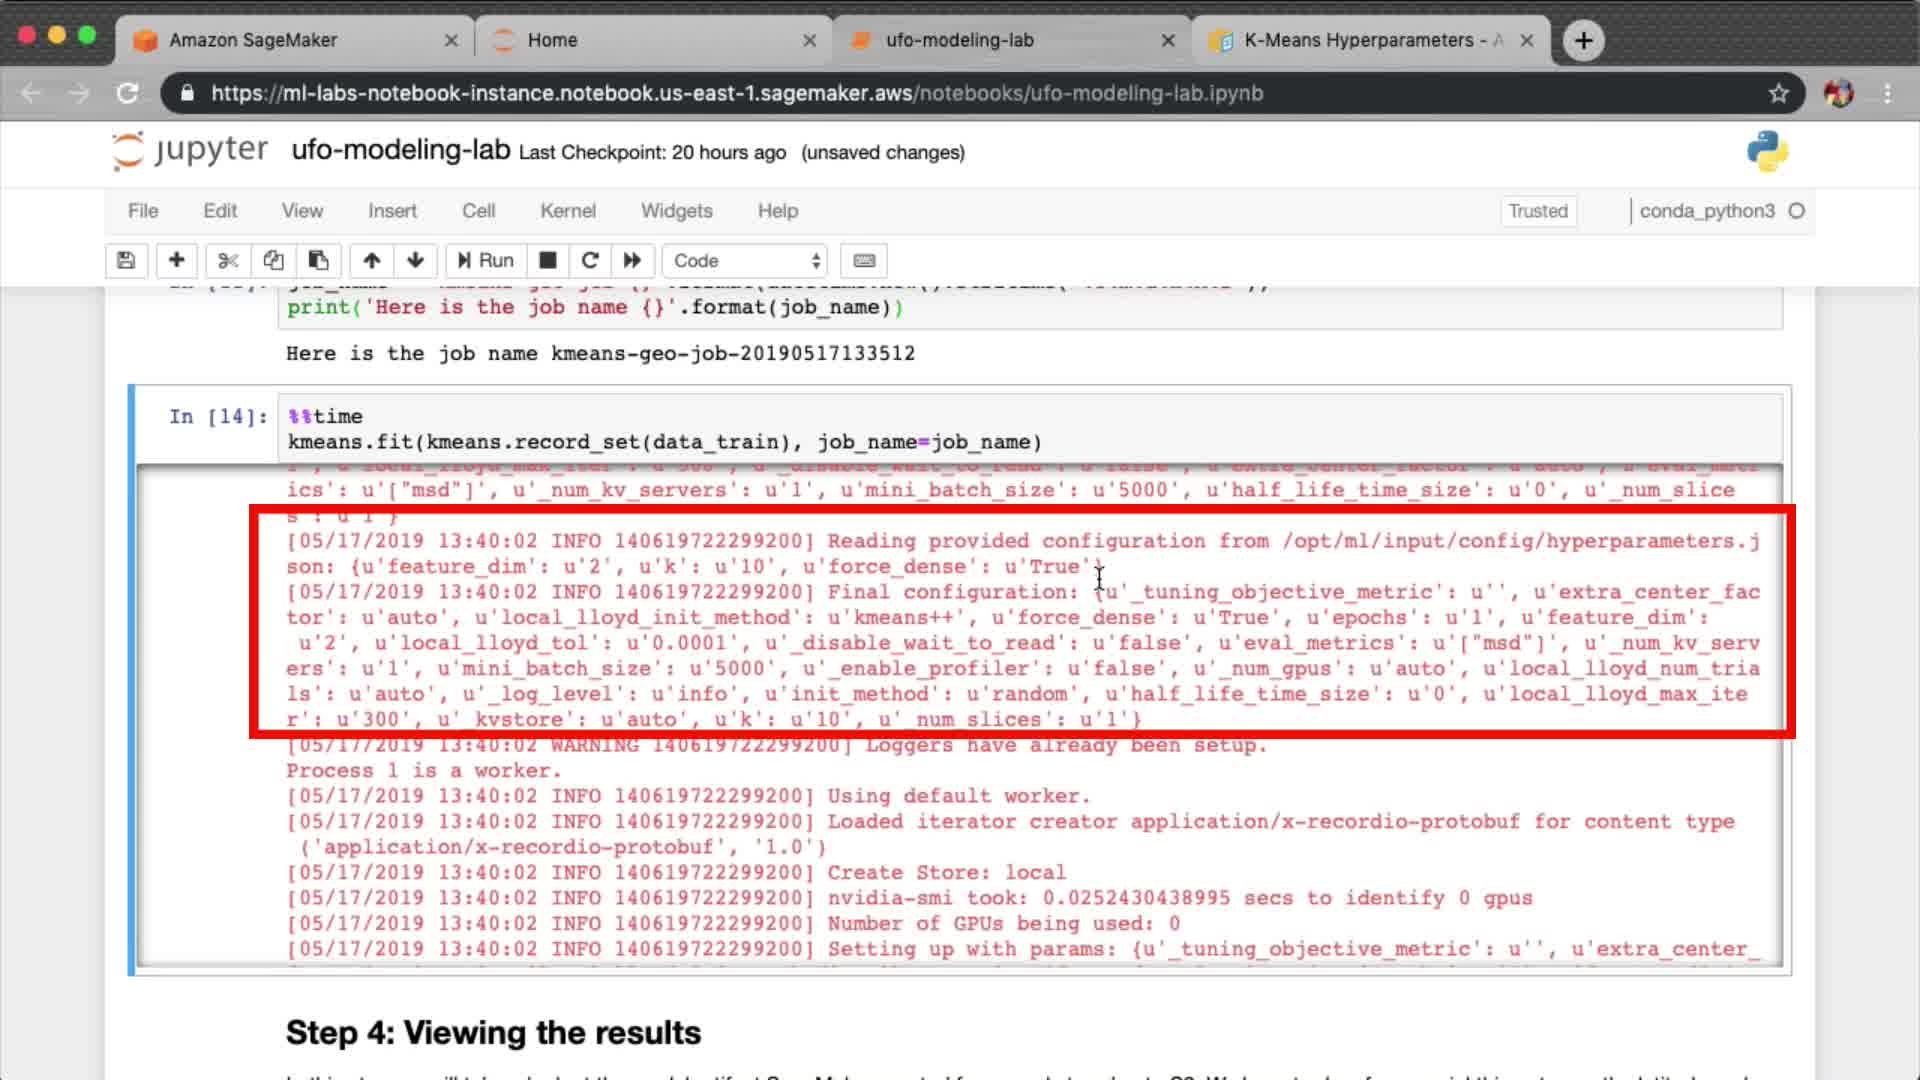Image resolution: width=1920 pixels, height=1080 pixels.
Task: Paste cells below icon
Action: (x=319, y=261)
